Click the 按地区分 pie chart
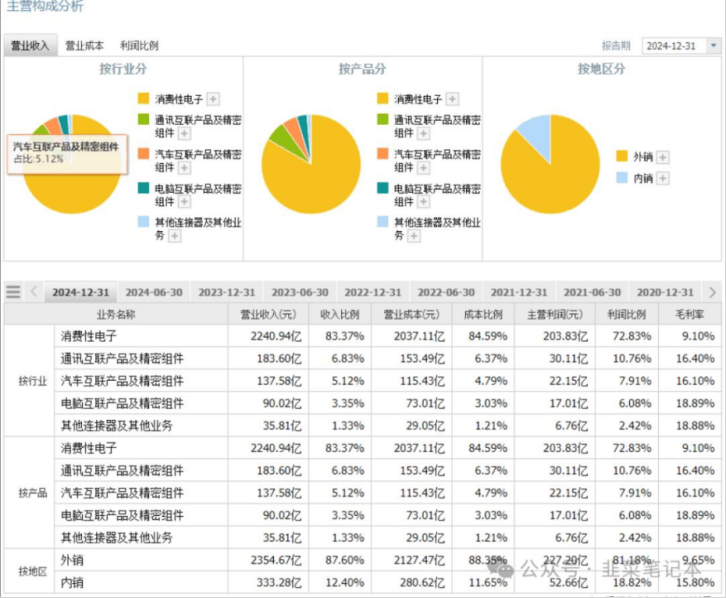This screenshot has height=598, width=726. tap(550, 164)
